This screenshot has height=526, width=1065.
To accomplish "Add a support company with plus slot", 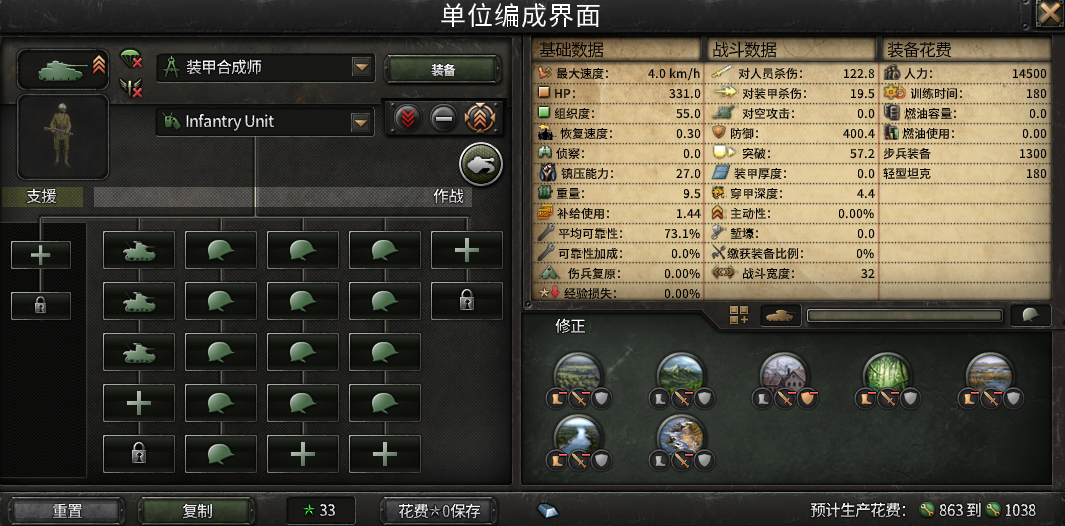I will pyautogui.click(x=41, y=255).
